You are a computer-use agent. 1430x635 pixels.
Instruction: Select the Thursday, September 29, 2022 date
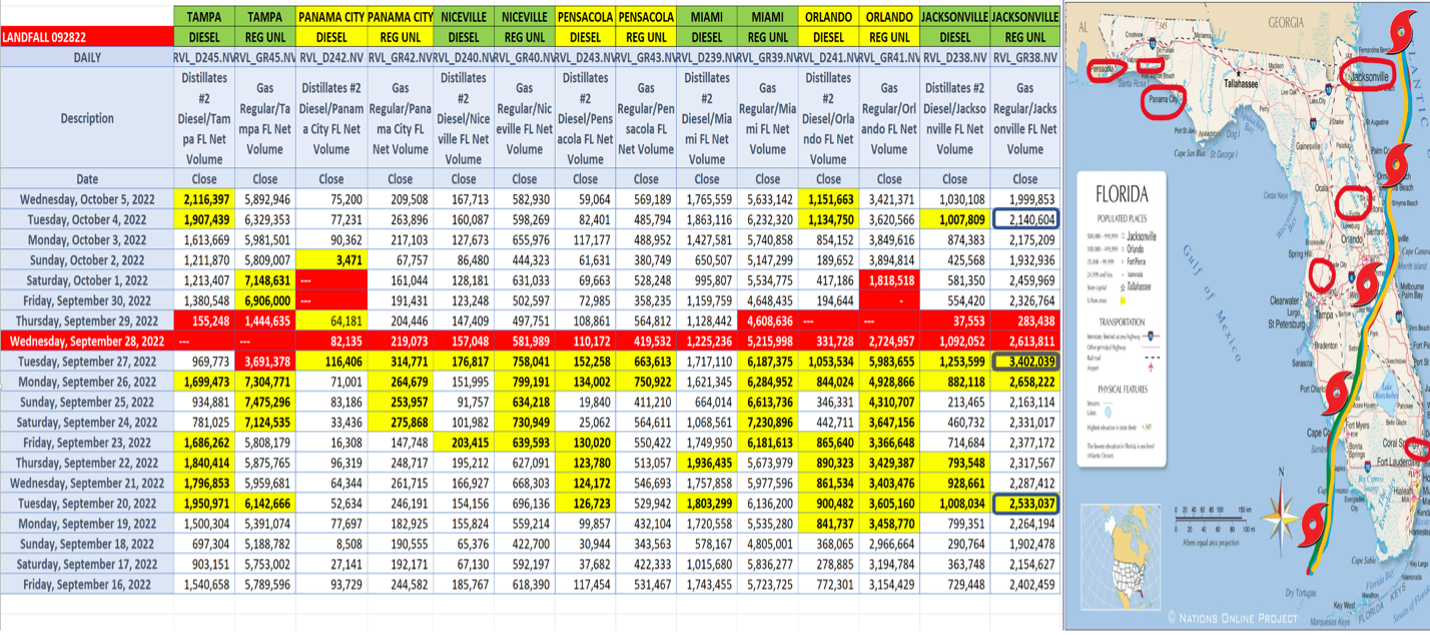click(x=87, y=321)
